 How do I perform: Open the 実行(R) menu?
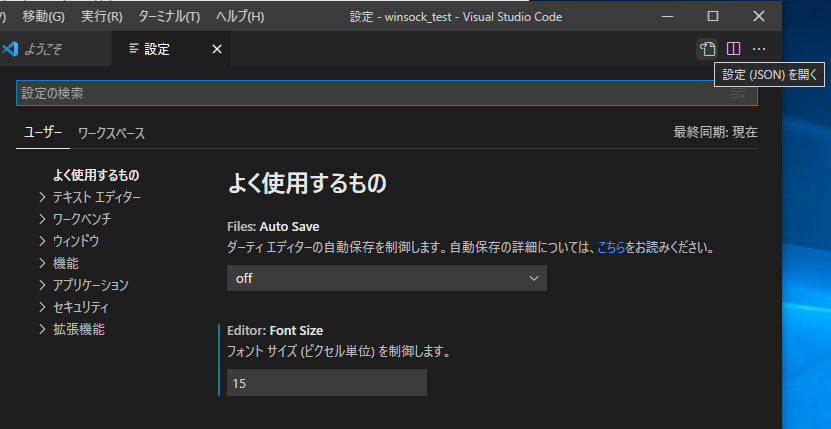[102, 16]
